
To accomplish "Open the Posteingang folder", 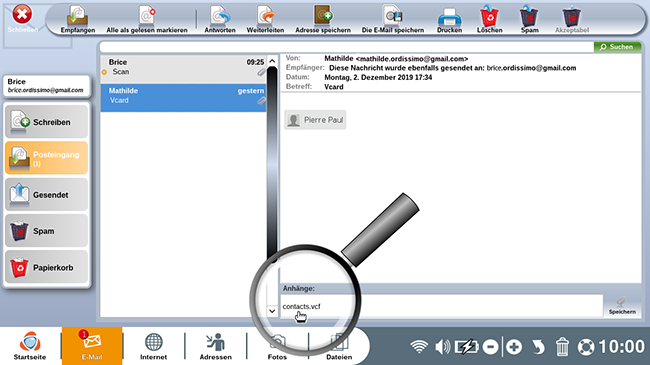I will 46,158.
